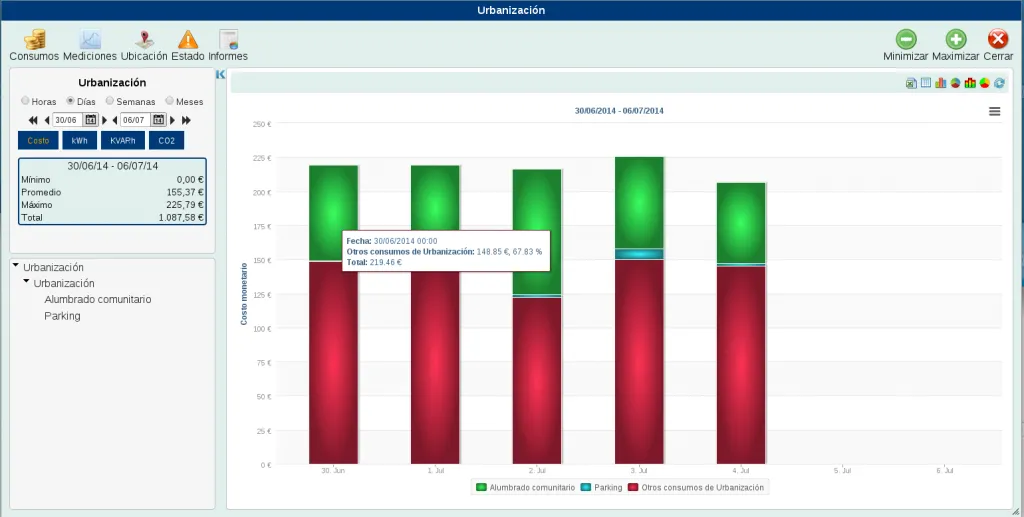Viewport: 1024px width, 517px height.
Task: Open the start date calendar picker
Action: [91, 119]
